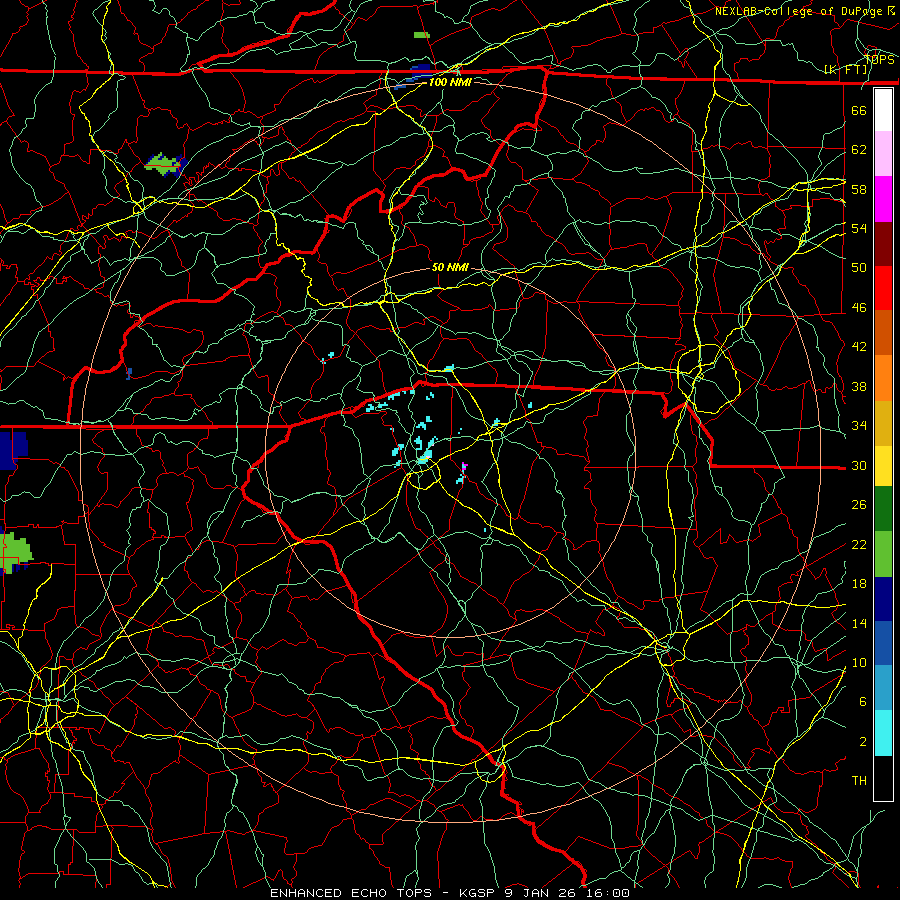Click the magenta high echo top near radar center
The height and width of the screenshot is (900, 900).
pos(464,466)
